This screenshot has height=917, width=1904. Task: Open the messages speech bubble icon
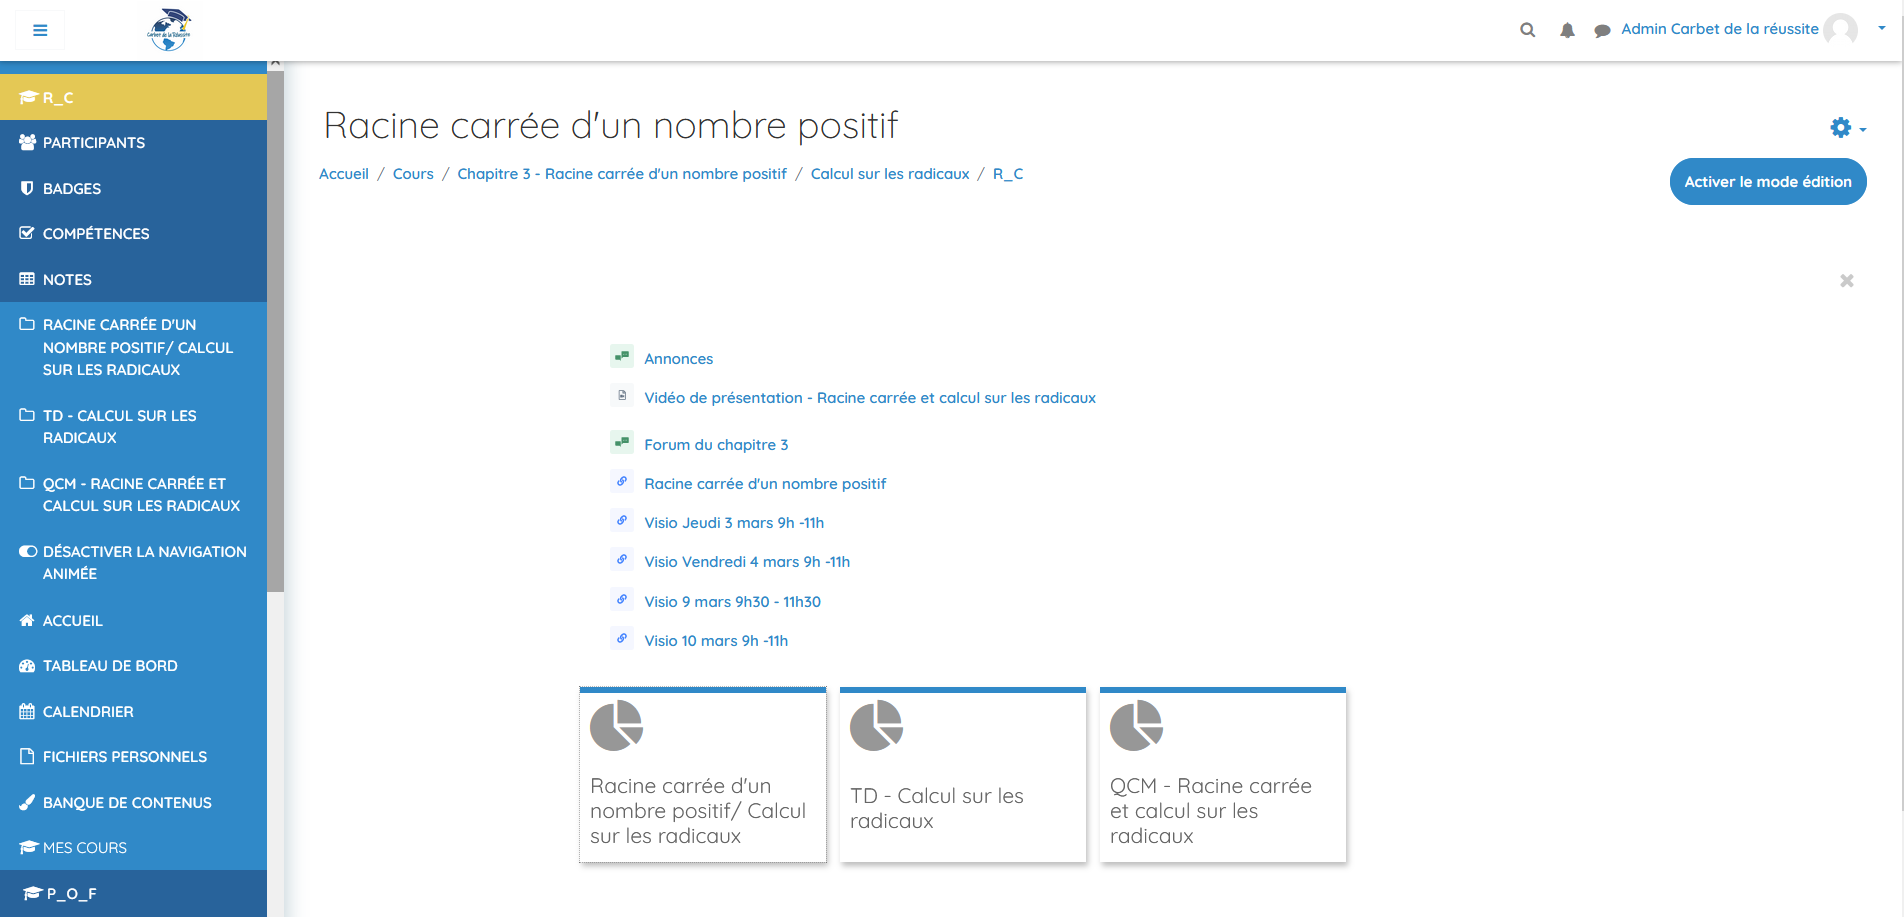(x=1602, y=30)
